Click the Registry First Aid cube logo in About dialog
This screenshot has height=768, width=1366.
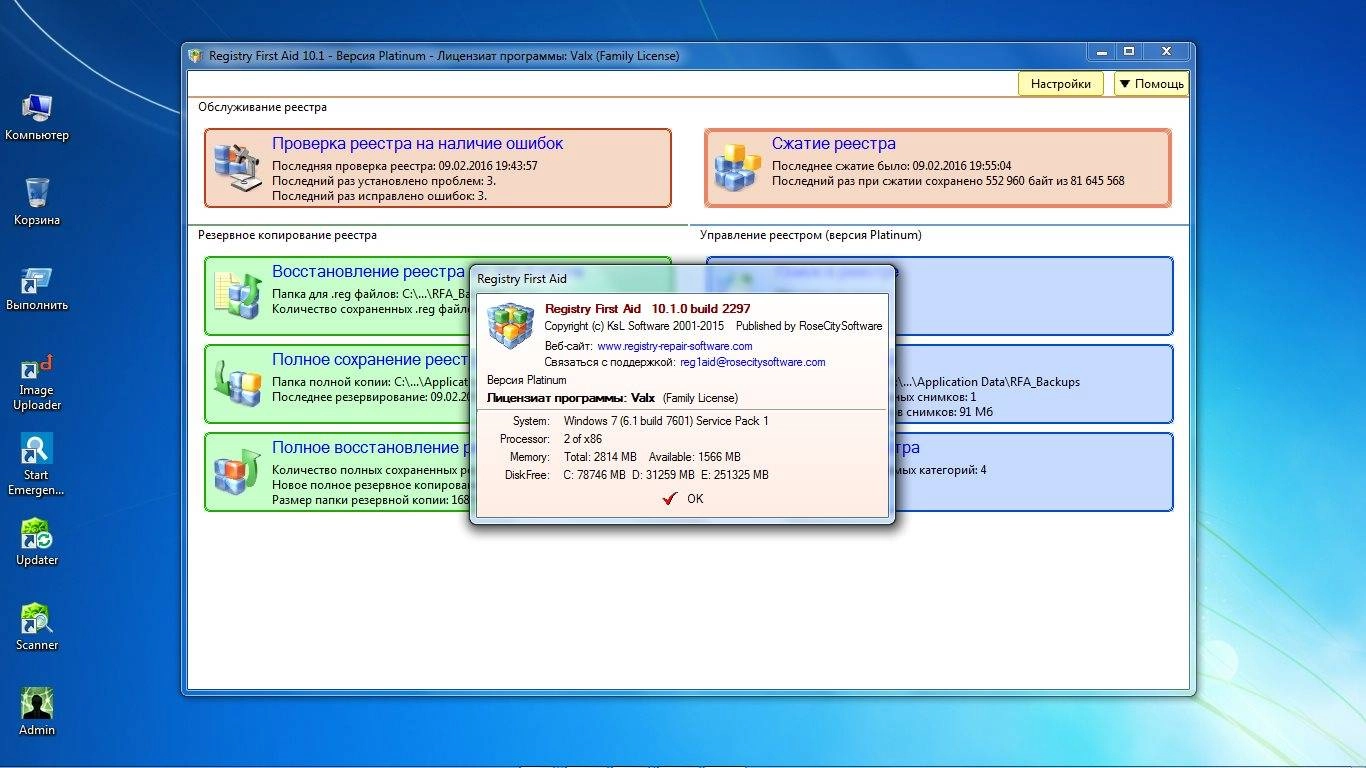coord(510,326)
